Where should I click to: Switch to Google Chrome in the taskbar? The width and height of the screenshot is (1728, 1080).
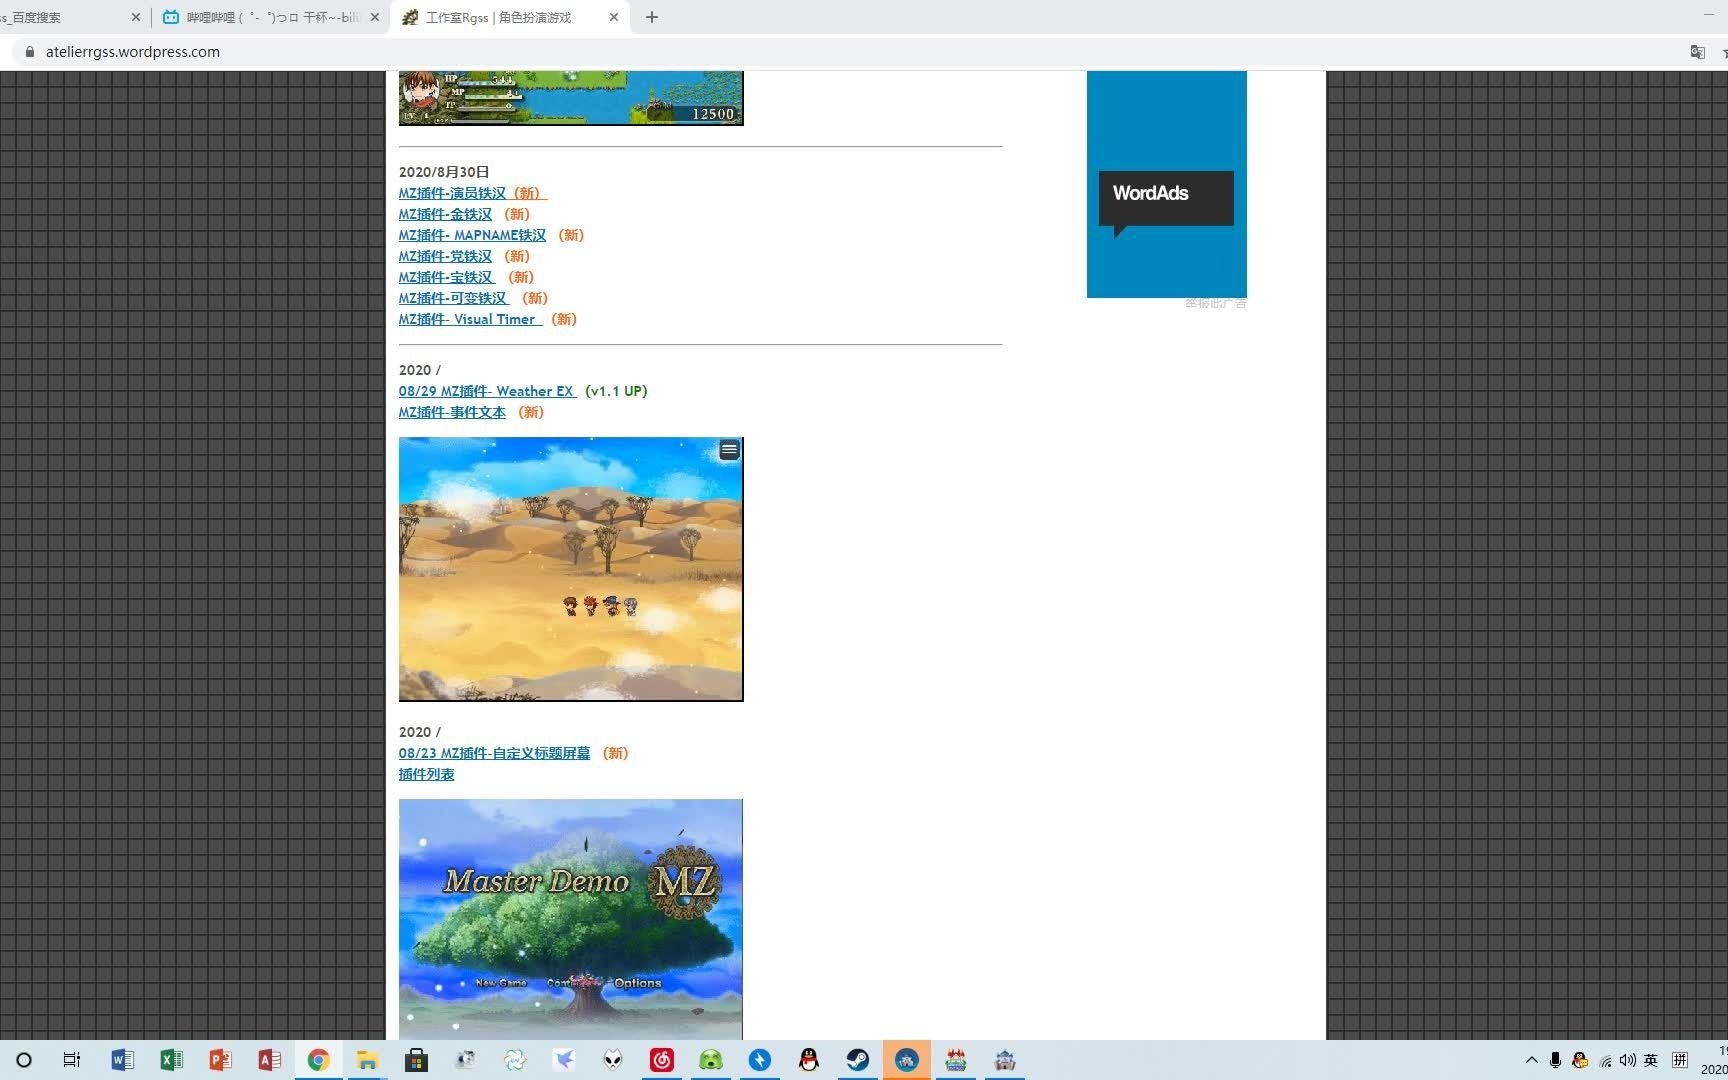(x=318, y=1060)
